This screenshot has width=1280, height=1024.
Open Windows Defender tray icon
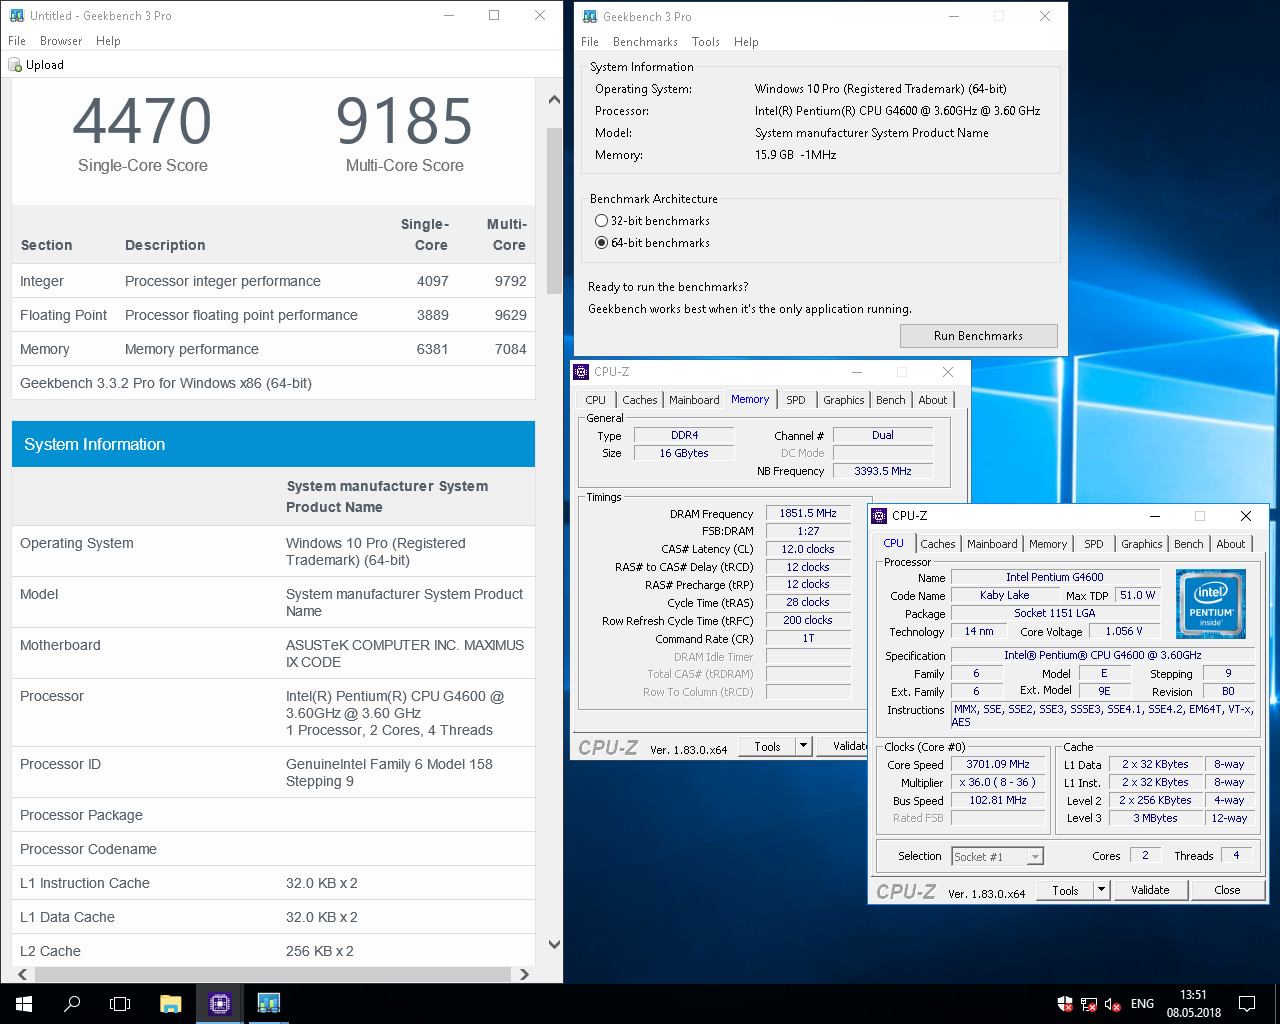[x=1066, y=1004]
